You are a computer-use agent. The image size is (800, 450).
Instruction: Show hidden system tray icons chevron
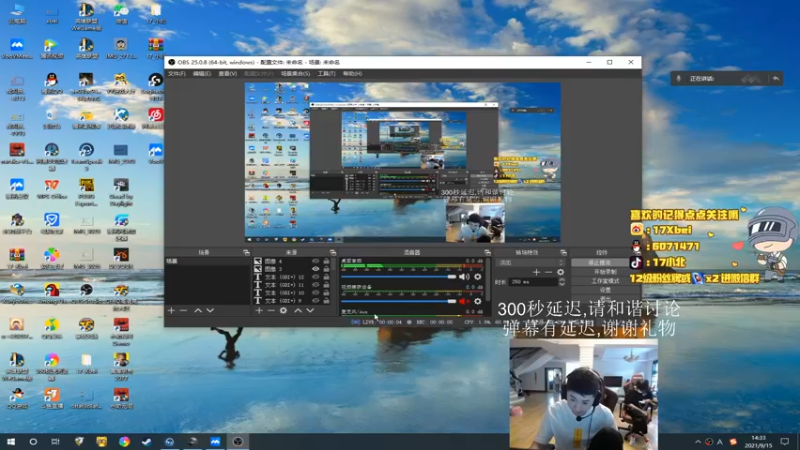[698, 442]
